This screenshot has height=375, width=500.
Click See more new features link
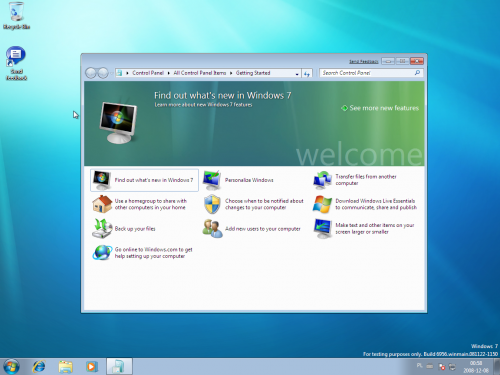[x=384, y=108]
